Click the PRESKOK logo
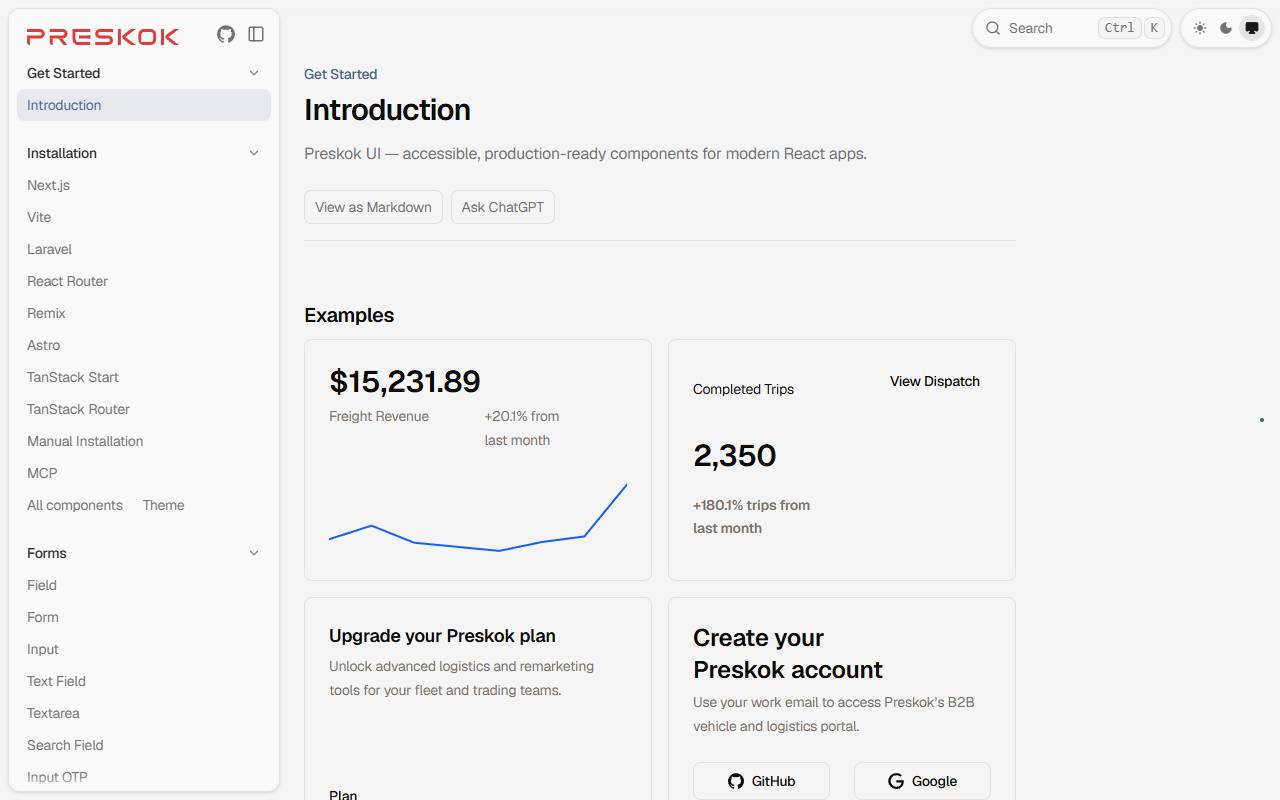 tap(103, 36)
